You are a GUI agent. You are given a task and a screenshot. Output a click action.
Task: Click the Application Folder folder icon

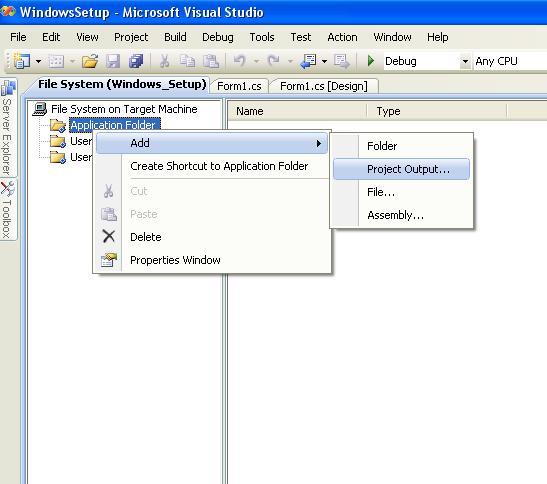(58, 125)
